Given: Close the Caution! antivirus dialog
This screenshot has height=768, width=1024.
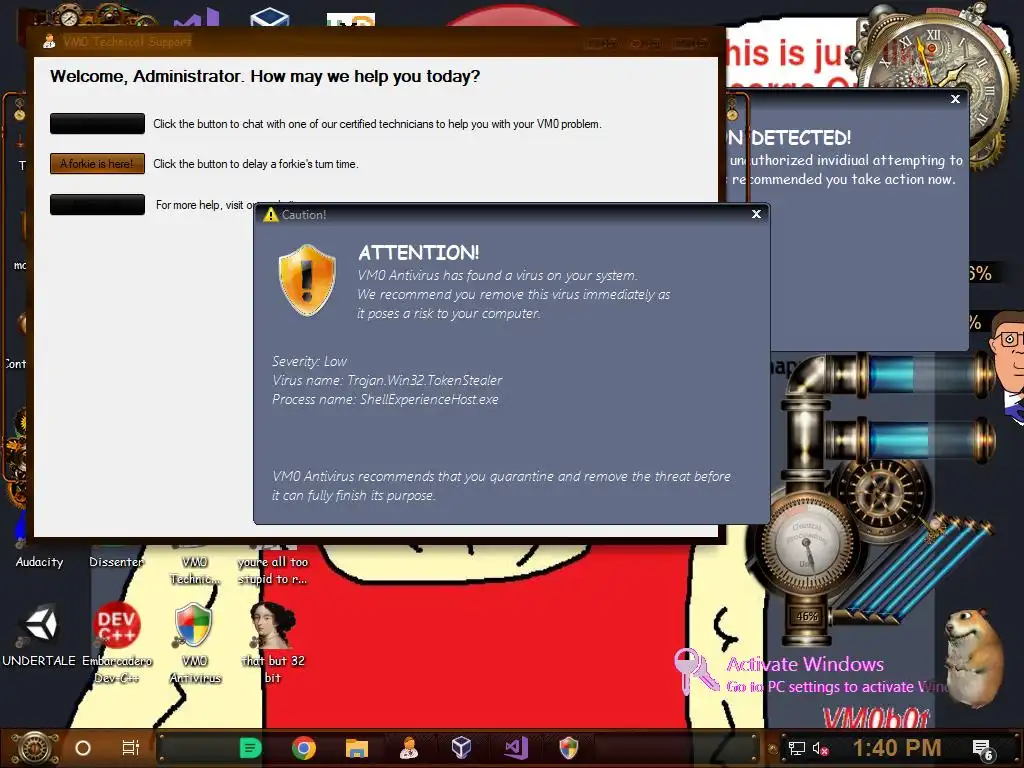Looking at the screenshot, I should (x=756, y=214).
